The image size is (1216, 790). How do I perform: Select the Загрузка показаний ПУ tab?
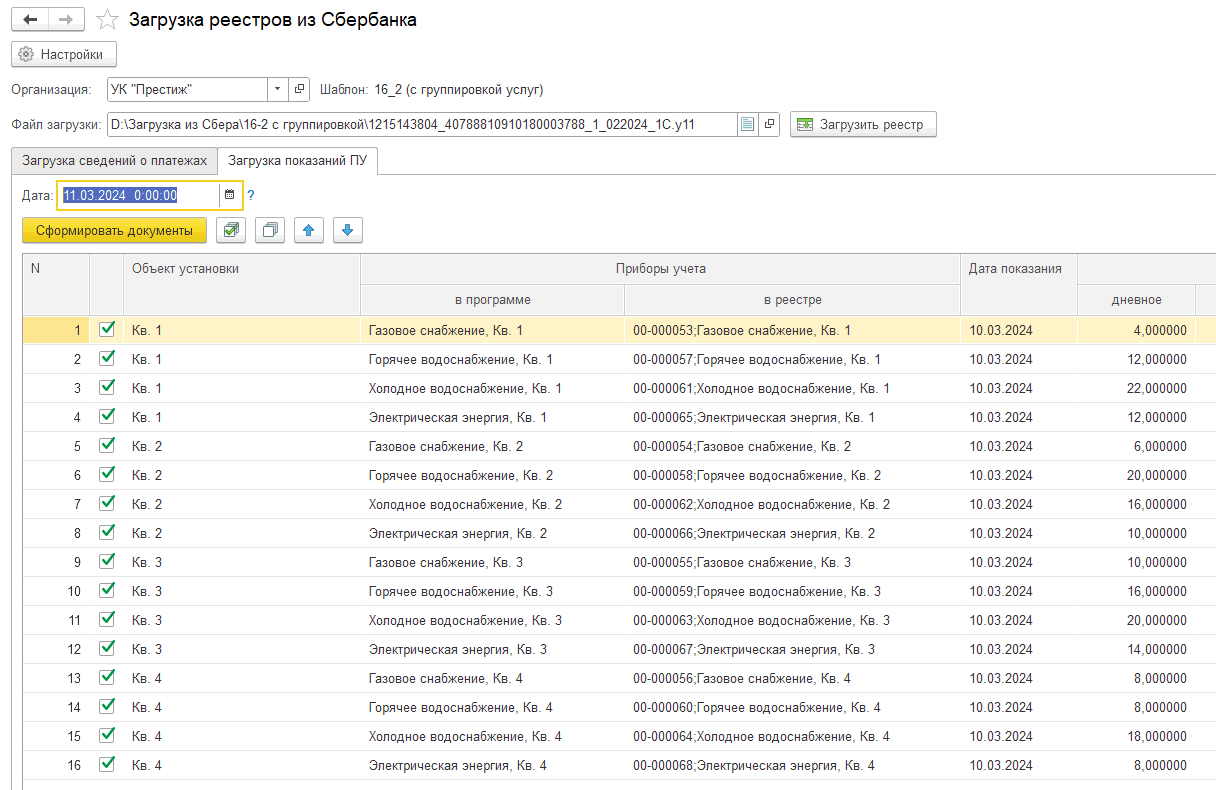(x=297, y=160)
